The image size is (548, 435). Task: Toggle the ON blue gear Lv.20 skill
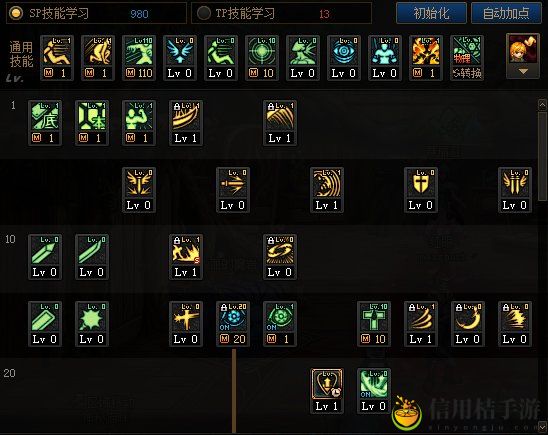[233, 324]
